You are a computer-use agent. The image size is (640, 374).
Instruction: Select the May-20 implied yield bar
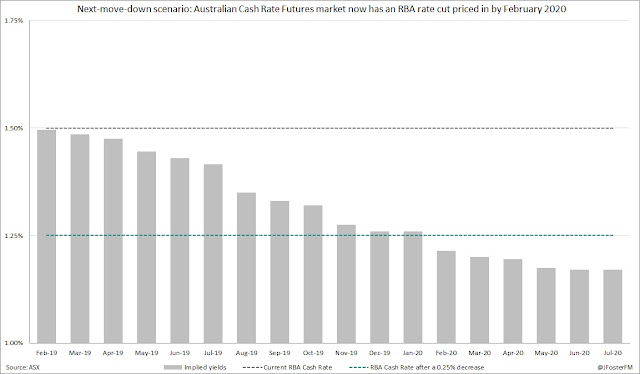click(546, 305)
